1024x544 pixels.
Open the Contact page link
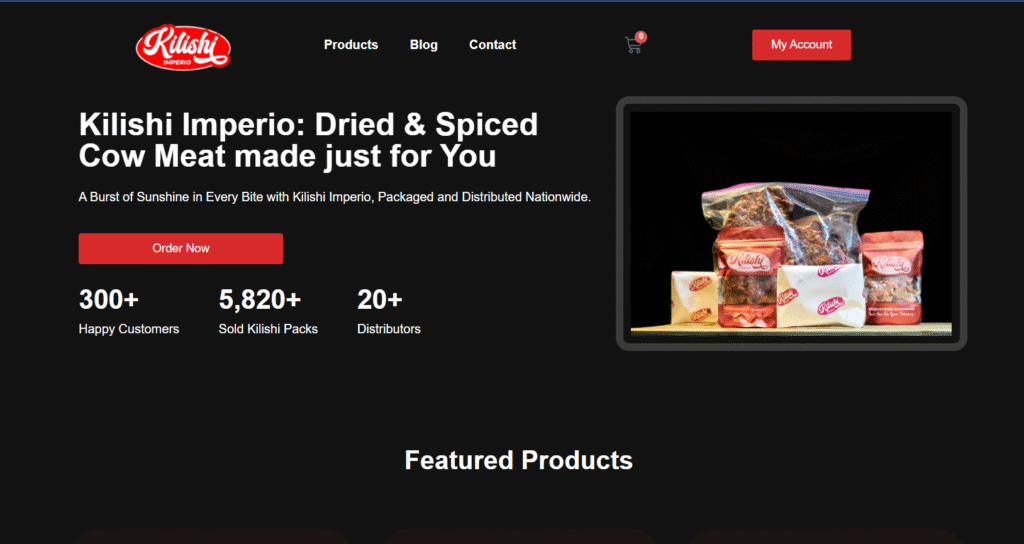492,45
